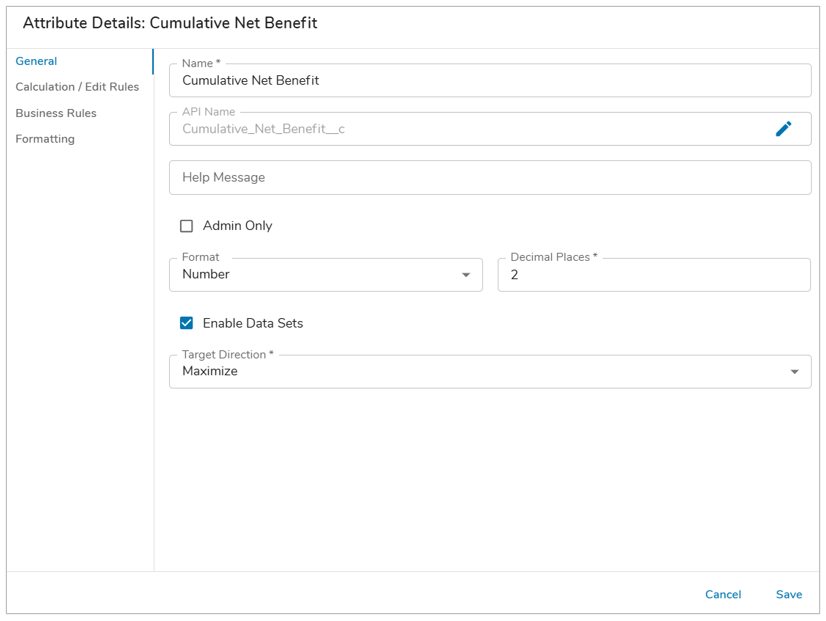Save the attribute details
826x621 pixels.
pos(788,594)
